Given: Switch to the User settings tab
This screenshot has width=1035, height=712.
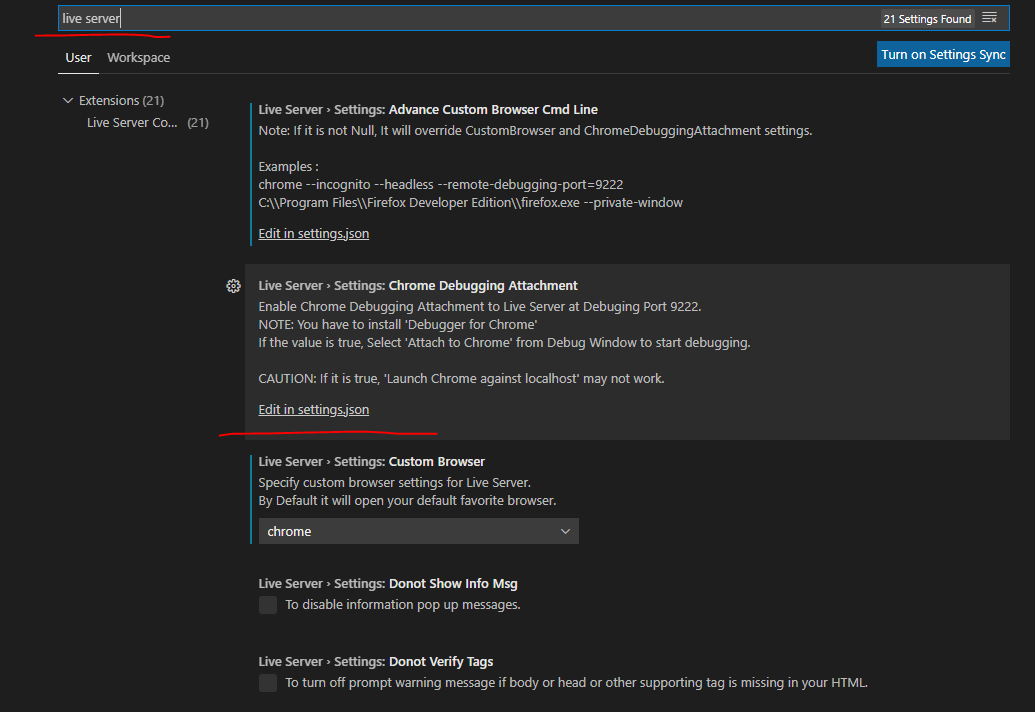Looking at the screenshot, I should 78,57.
